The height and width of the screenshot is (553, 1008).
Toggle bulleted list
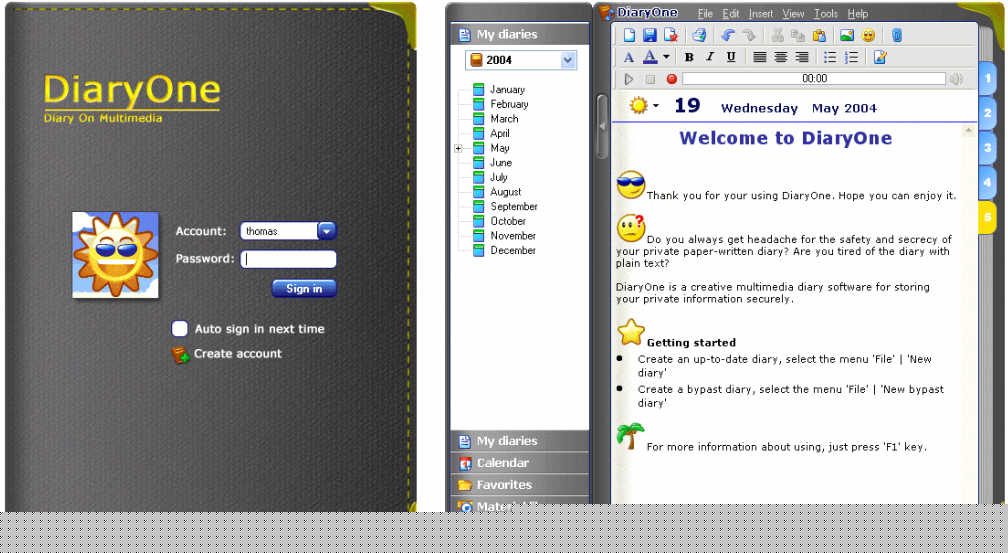830,57
